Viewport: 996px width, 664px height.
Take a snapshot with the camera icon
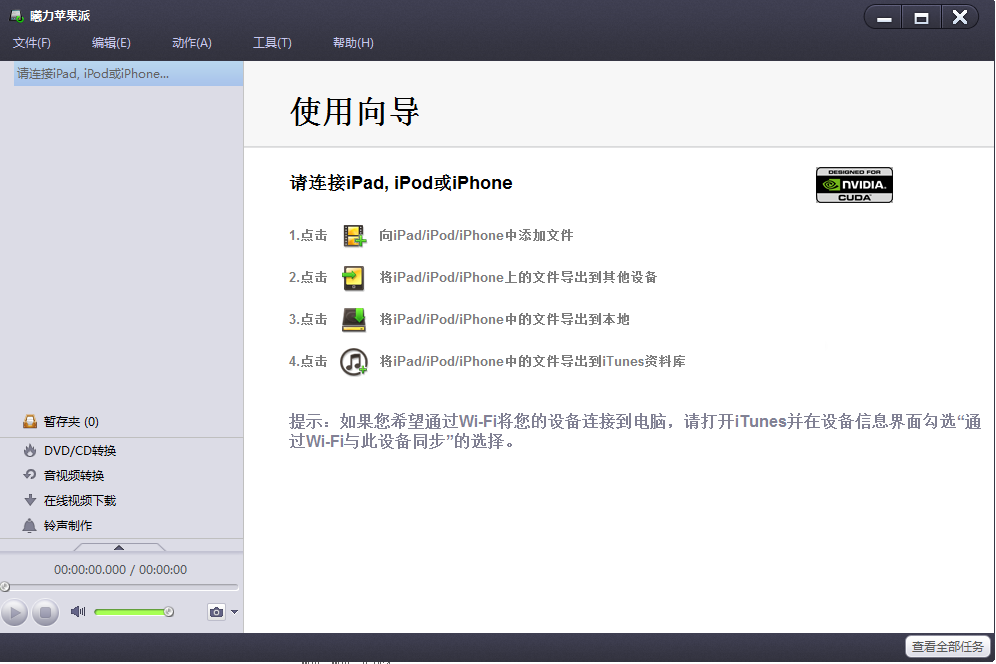point(217,612)
